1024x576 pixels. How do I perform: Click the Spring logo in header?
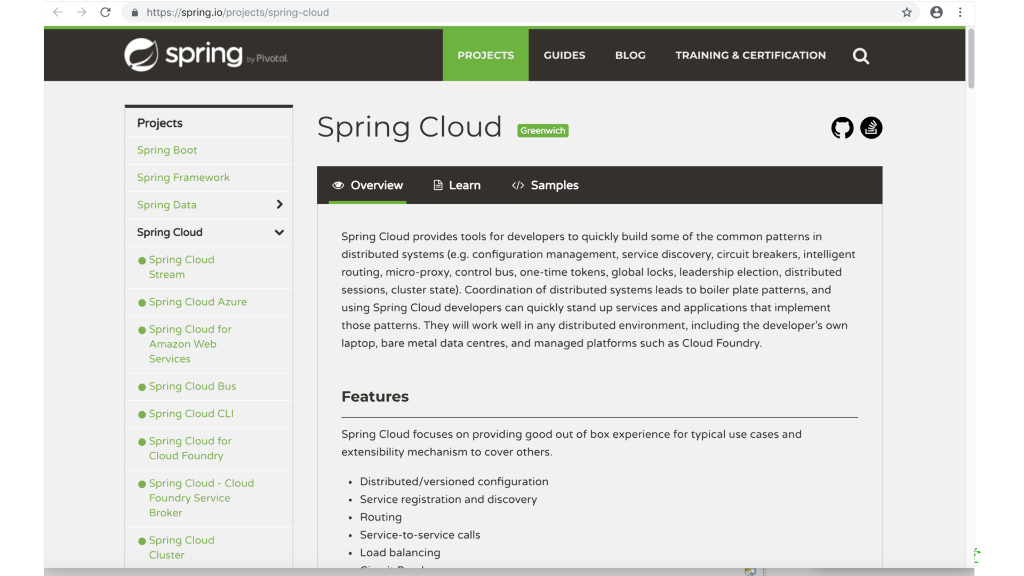205,55
